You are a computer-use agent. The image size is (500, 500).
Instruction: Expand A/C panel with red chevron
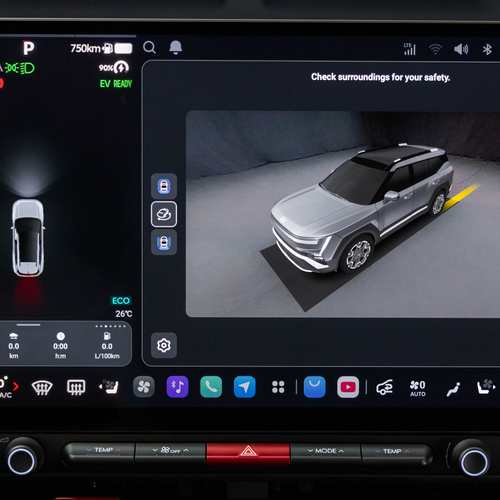(15, 386)
